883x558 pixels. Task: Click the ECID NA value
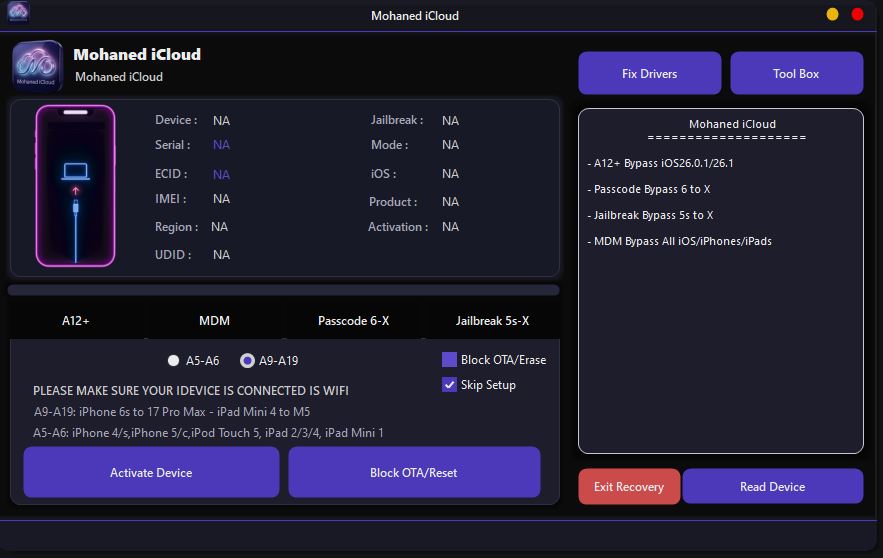221,175
